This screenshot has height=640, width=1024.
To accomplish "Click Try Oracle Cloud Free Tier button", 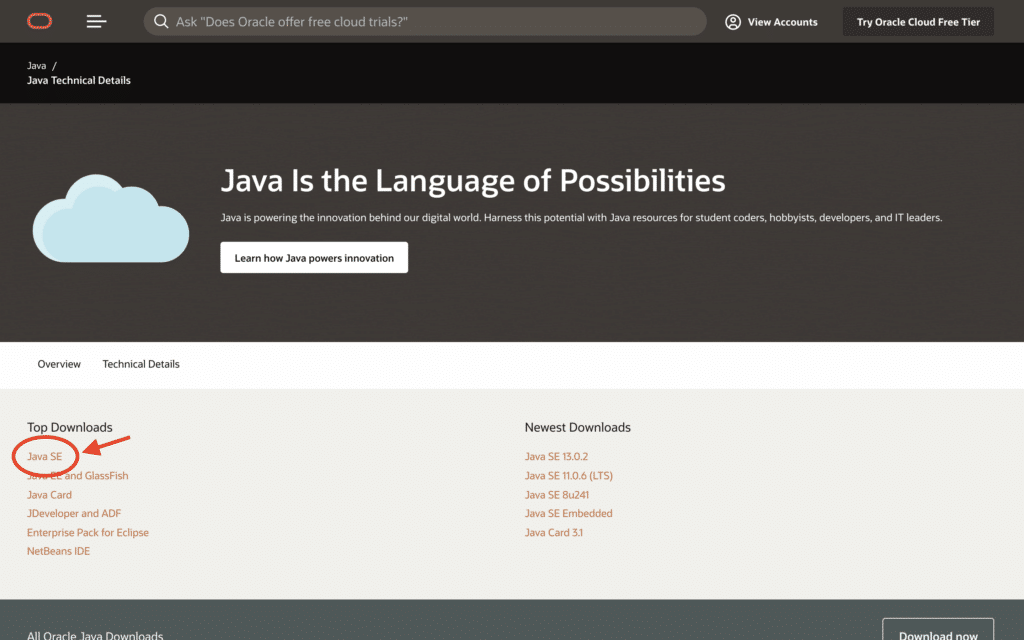I will click(x=918, y=22).
